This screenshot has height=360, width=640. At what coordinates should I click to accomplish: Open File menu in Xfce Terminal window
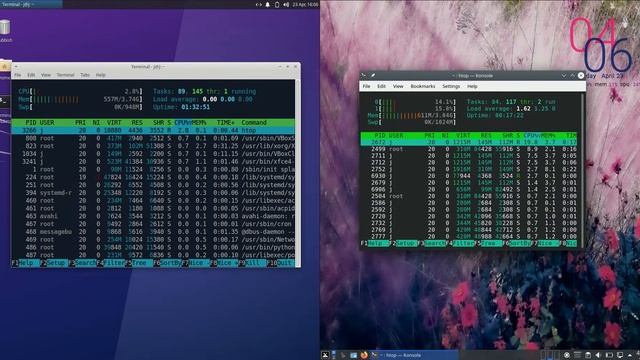click(18, 75)
